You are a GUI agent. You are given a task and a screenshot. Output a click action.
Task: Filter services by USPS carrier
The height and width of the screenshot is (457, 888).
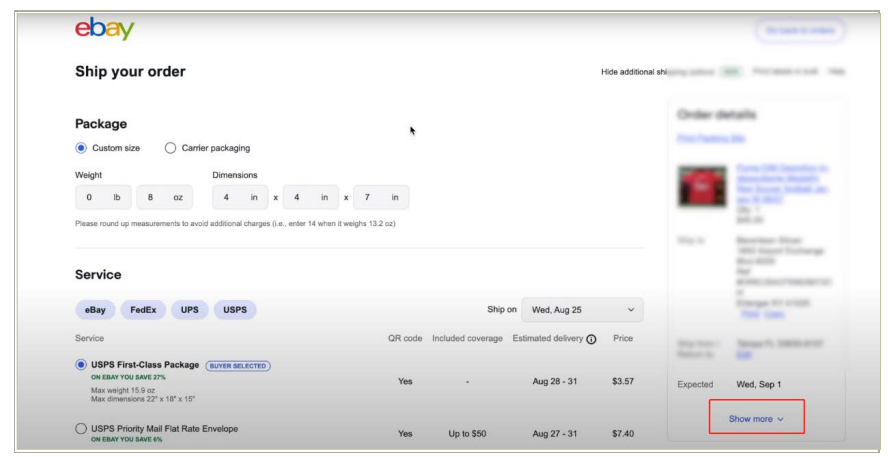point(235,310)
